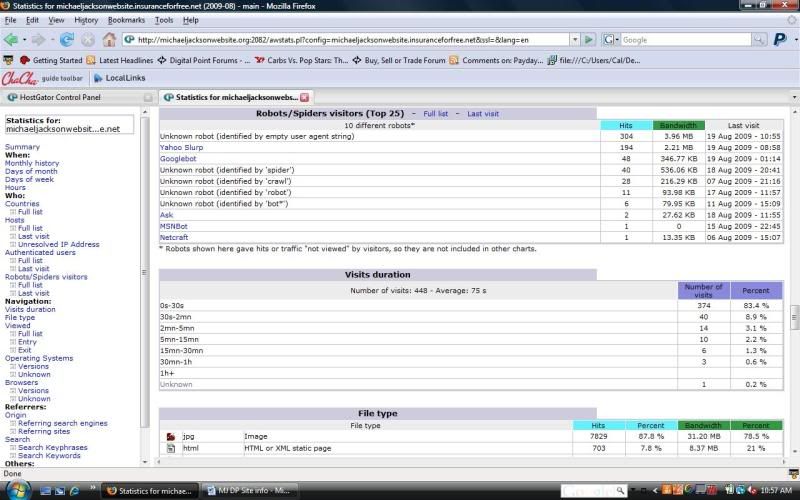Open Countries sidebar link
The width and height of the screenshot is (800, 500).
[22, 204]
